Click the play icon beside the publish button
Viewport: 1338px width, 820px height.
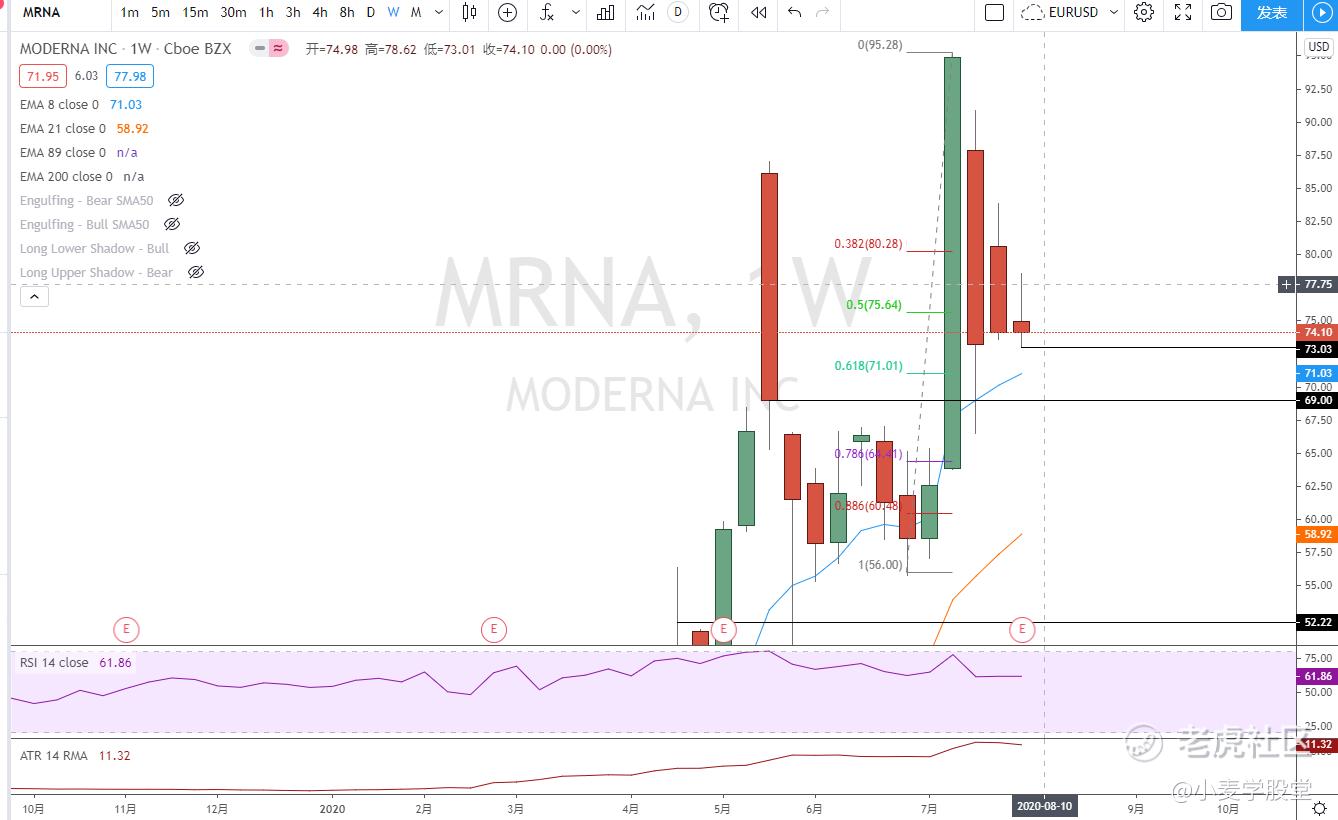pos(1321,13)
